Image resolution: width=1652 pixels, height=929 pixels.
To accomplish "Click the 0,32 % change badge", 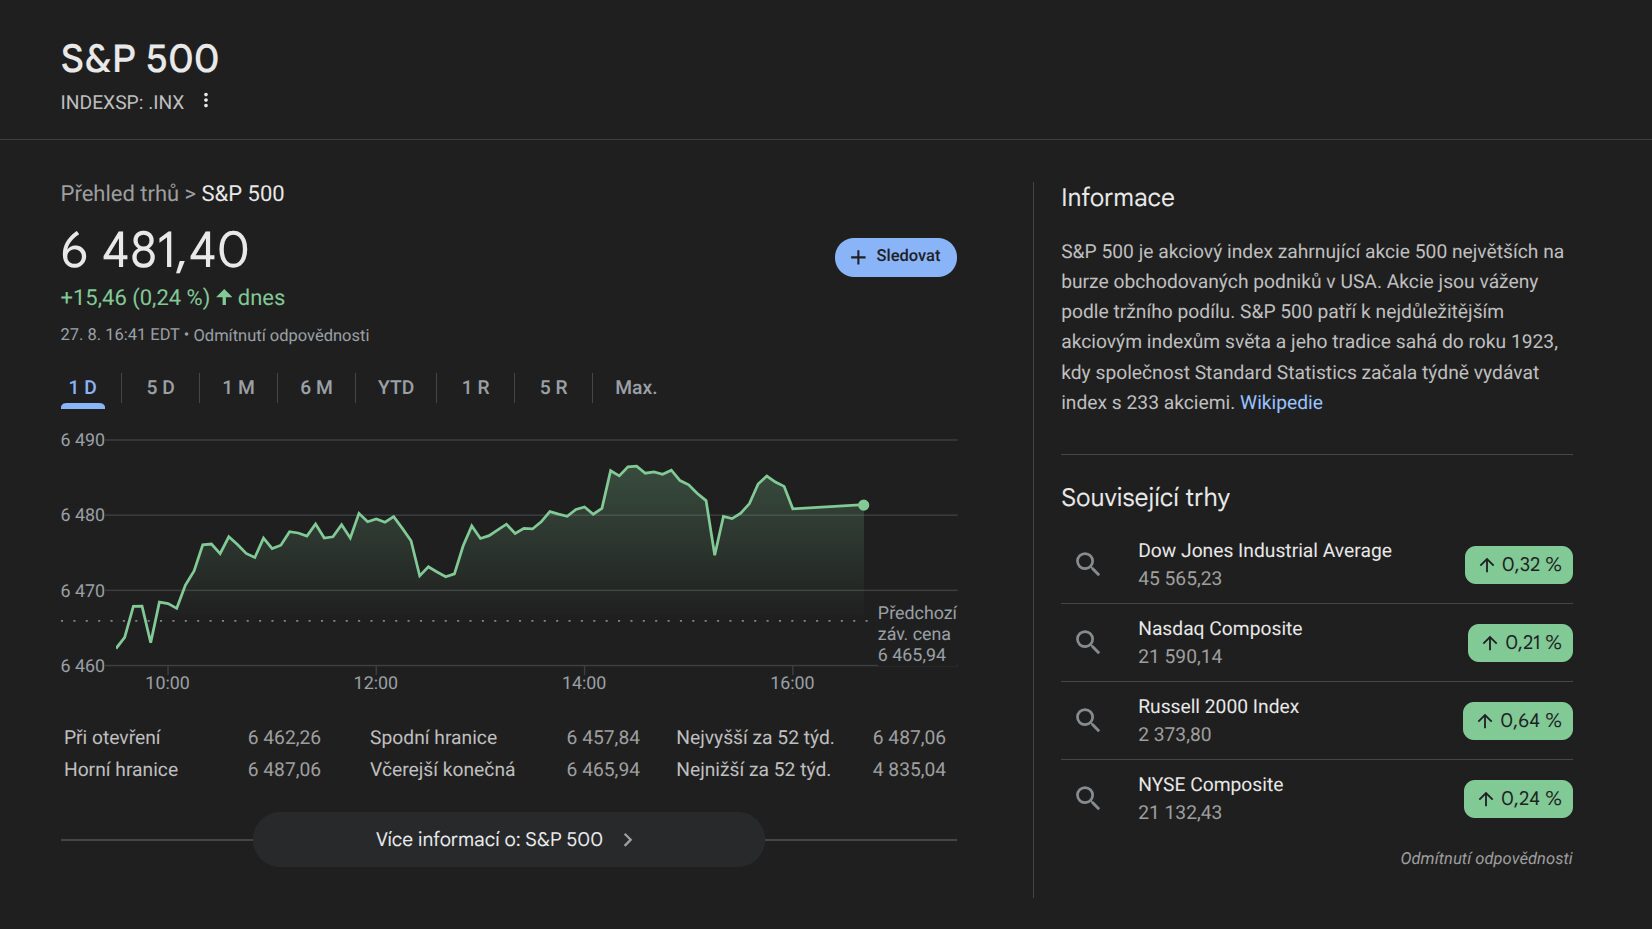I will click(x=1519, y=565).
